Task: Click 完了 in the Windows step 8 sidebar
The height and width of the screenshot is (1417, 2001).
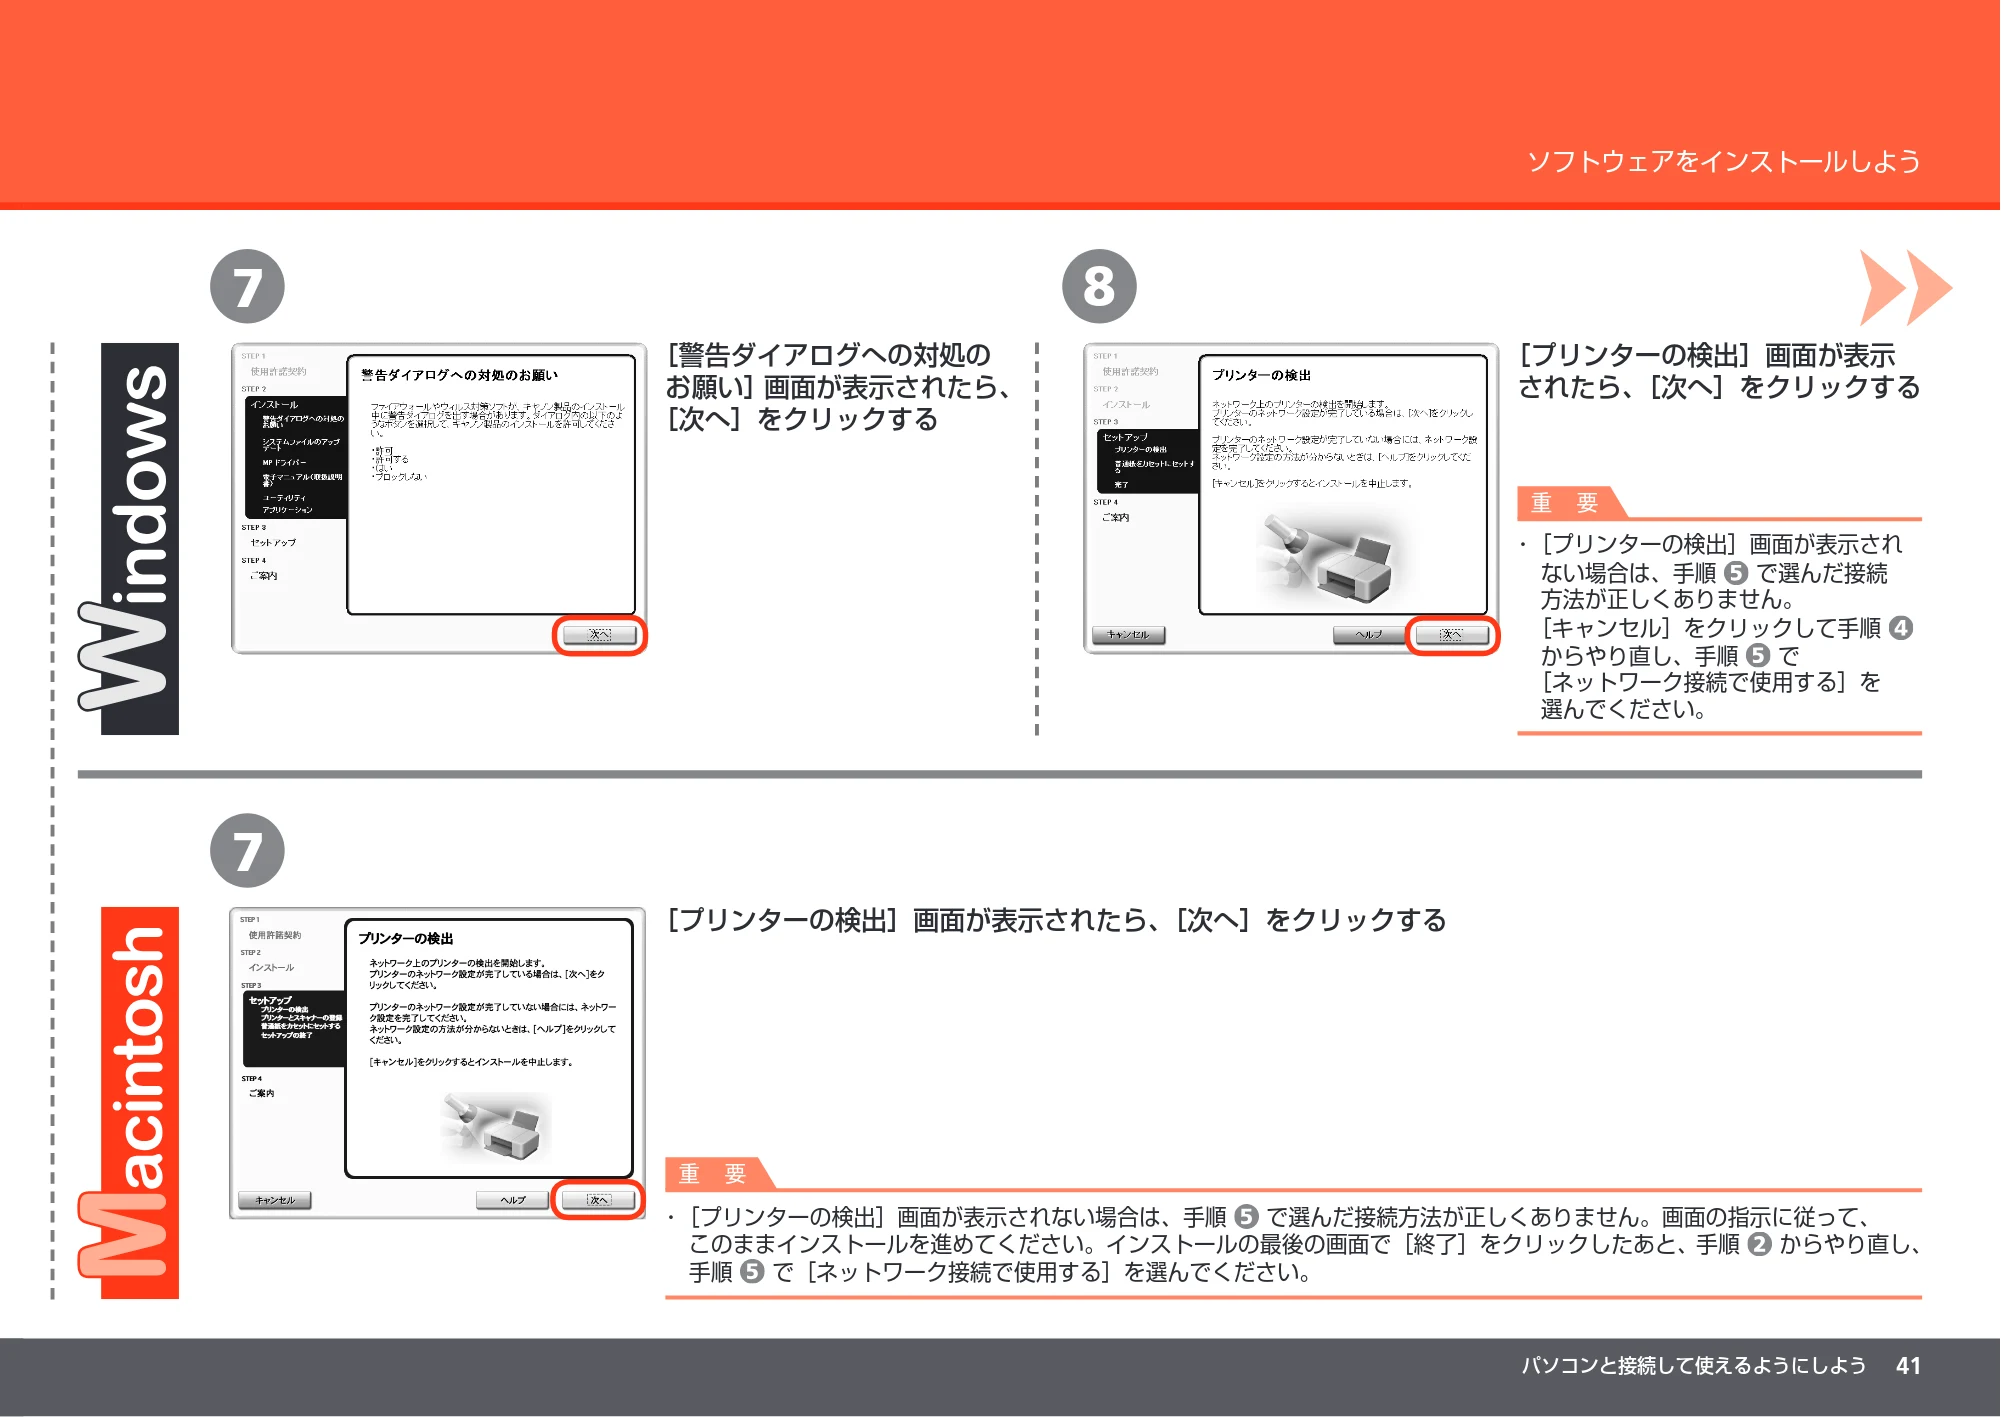Action: tap(1121, 485)
